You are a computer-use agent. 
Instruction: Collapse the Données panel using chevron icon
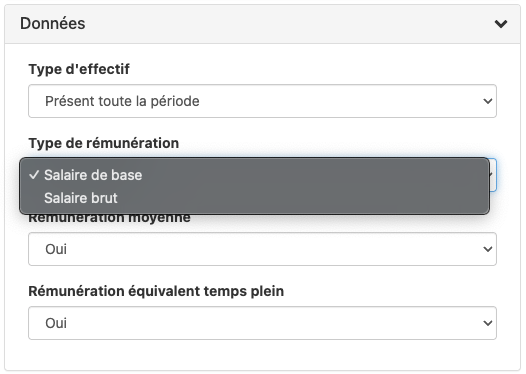tap(501, 24)
